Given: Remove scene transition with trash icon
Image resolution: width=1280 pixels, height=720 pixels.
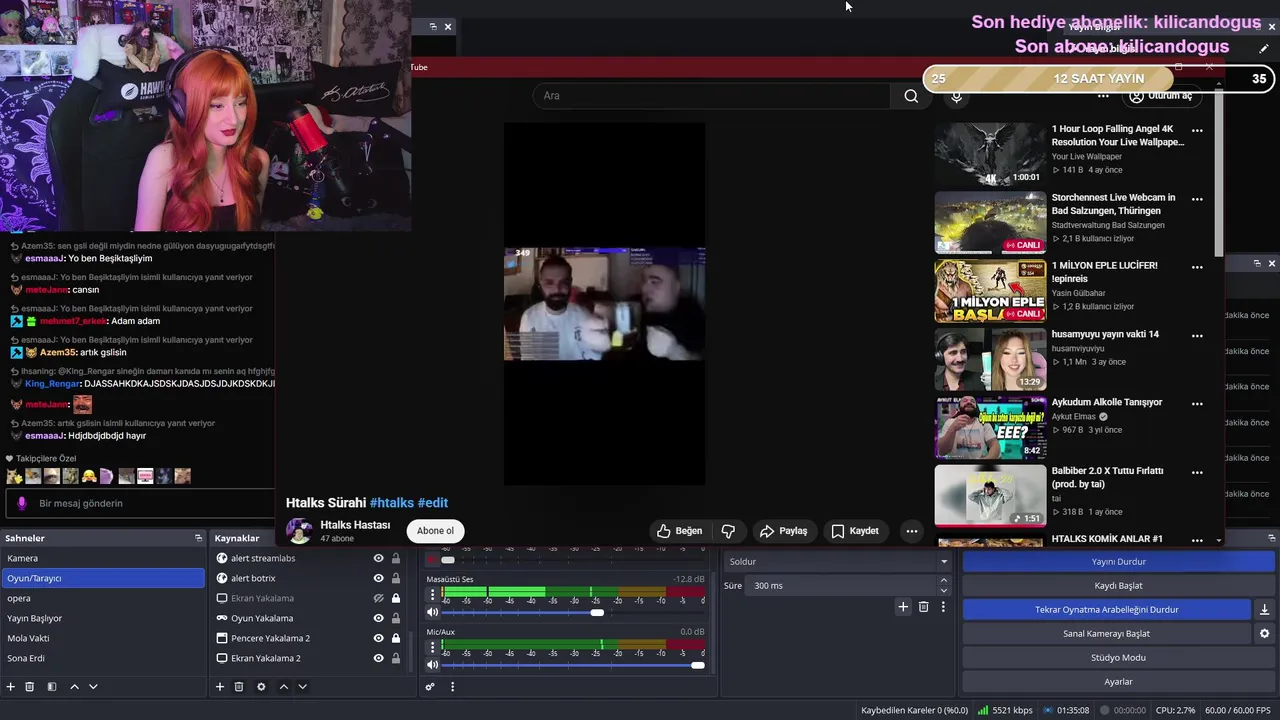Looking at the screenshot, I should (x=923, y=607).
